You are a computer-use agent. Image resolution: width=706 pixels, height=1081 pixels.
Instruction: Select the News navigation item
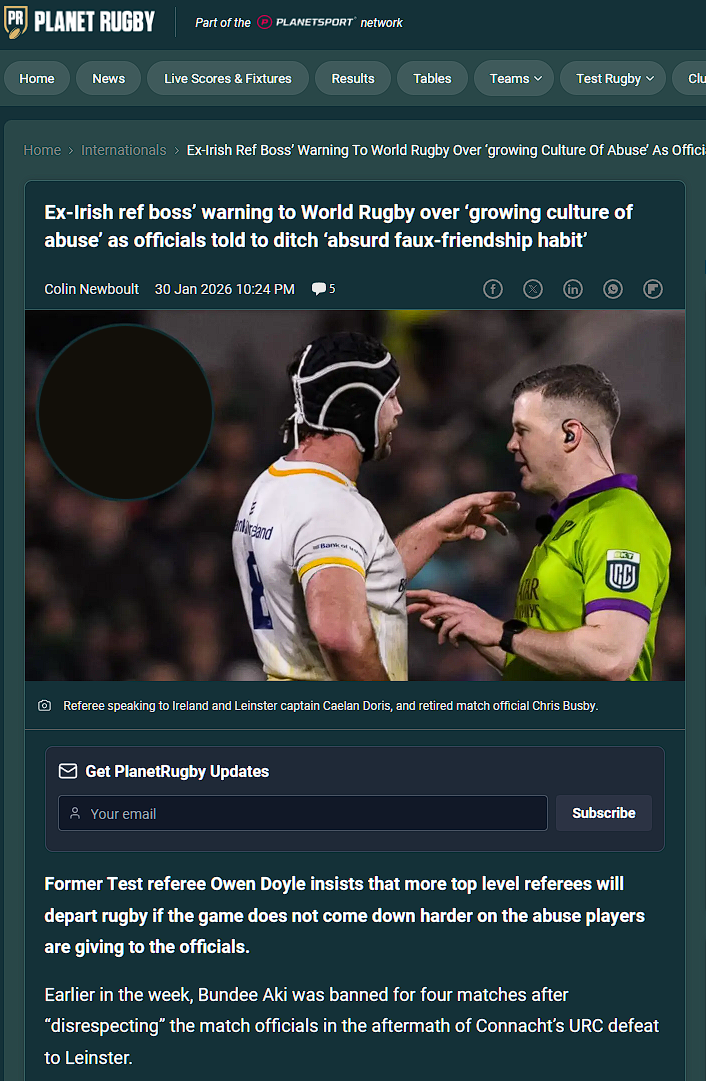click(x=108, y=79)
